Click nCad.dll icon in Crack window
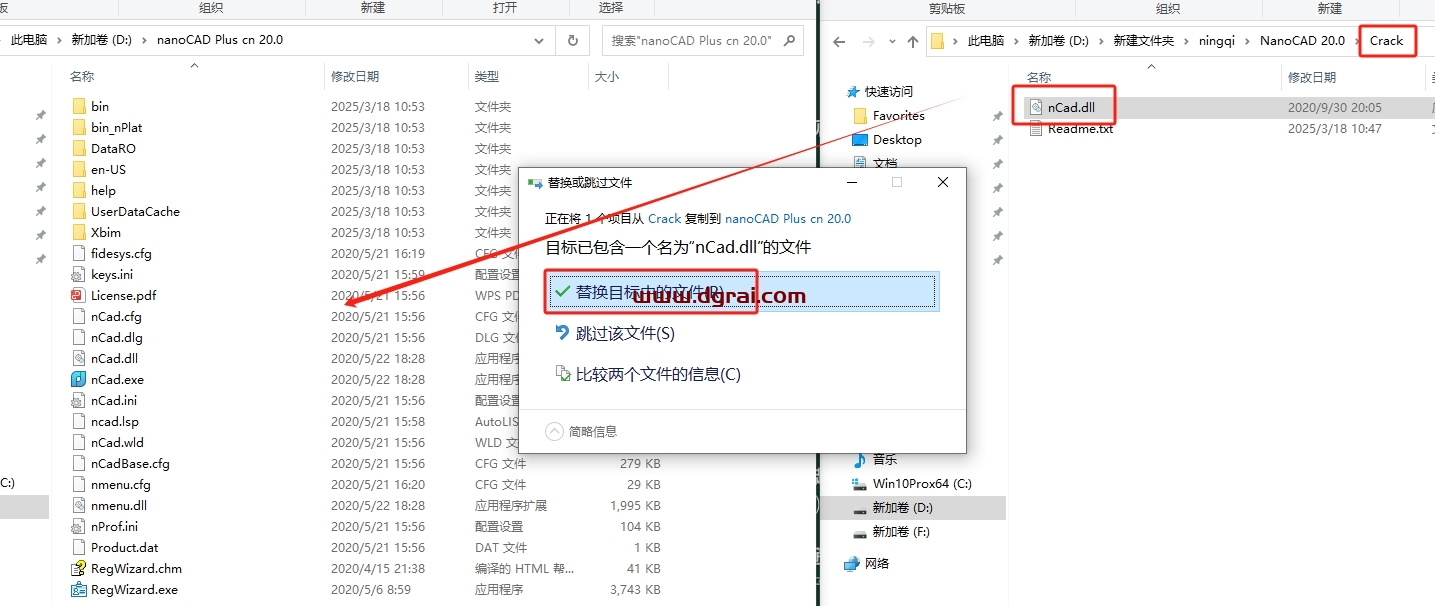Screen dimensions: 1435x606 (x=1035, y=107)
